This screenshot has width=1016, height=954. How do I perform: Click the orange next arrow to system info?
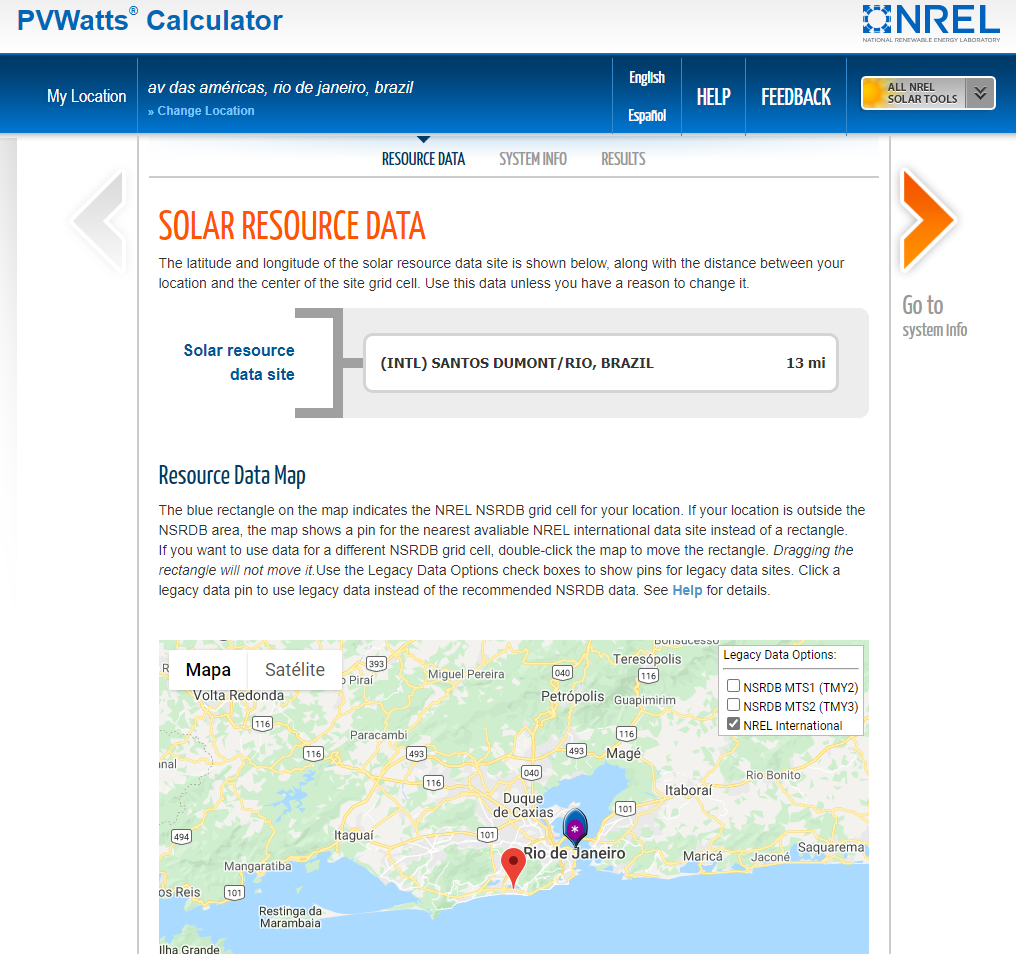pyautogui.click(x=927, y=220)
